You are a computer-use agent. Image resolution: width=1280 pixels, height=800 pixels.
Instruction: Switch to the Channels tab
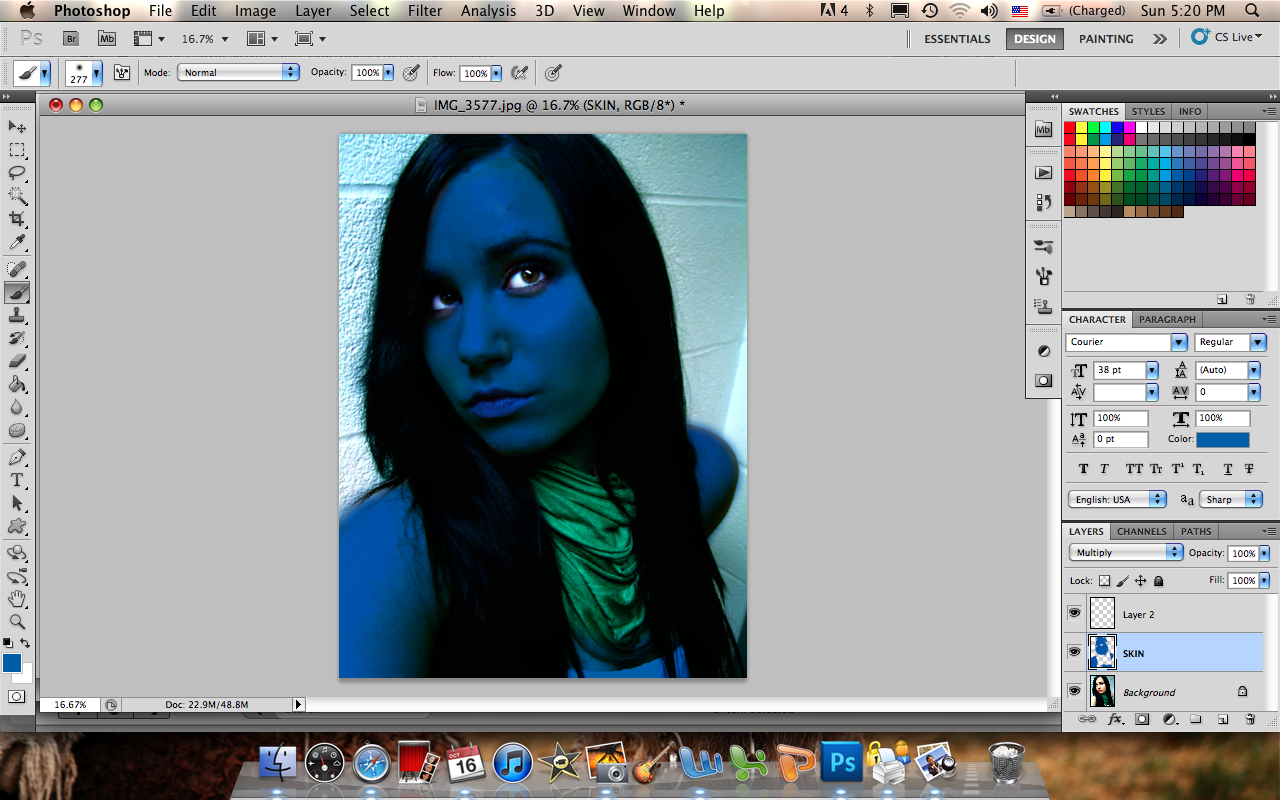tap(1141, 531)
